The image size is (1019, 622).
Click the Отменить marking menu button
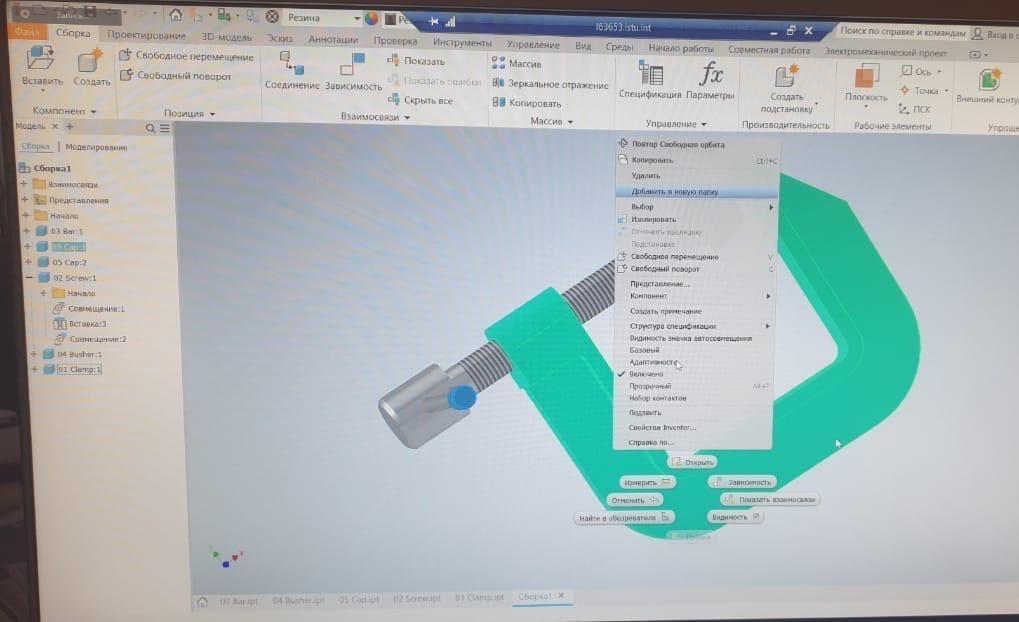[634, 500]
